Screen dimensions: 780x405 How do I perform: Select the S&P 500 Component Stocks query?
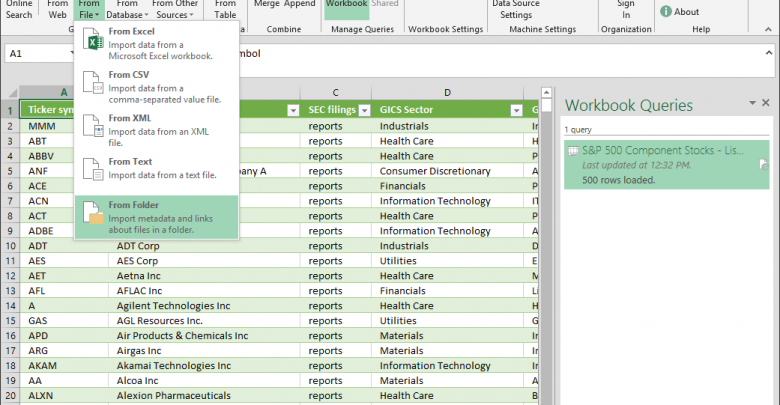click(x=667, y=165)
